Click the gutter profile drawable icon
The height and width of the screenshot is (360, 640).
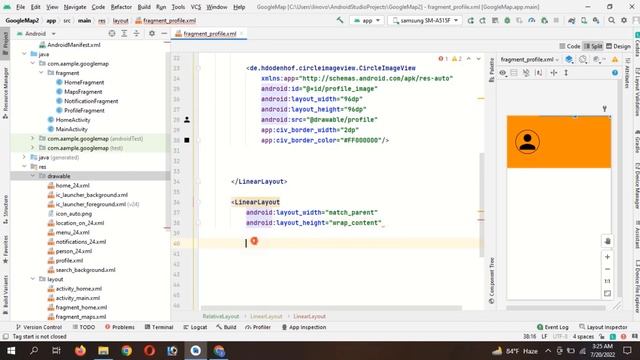pos(187,120)
